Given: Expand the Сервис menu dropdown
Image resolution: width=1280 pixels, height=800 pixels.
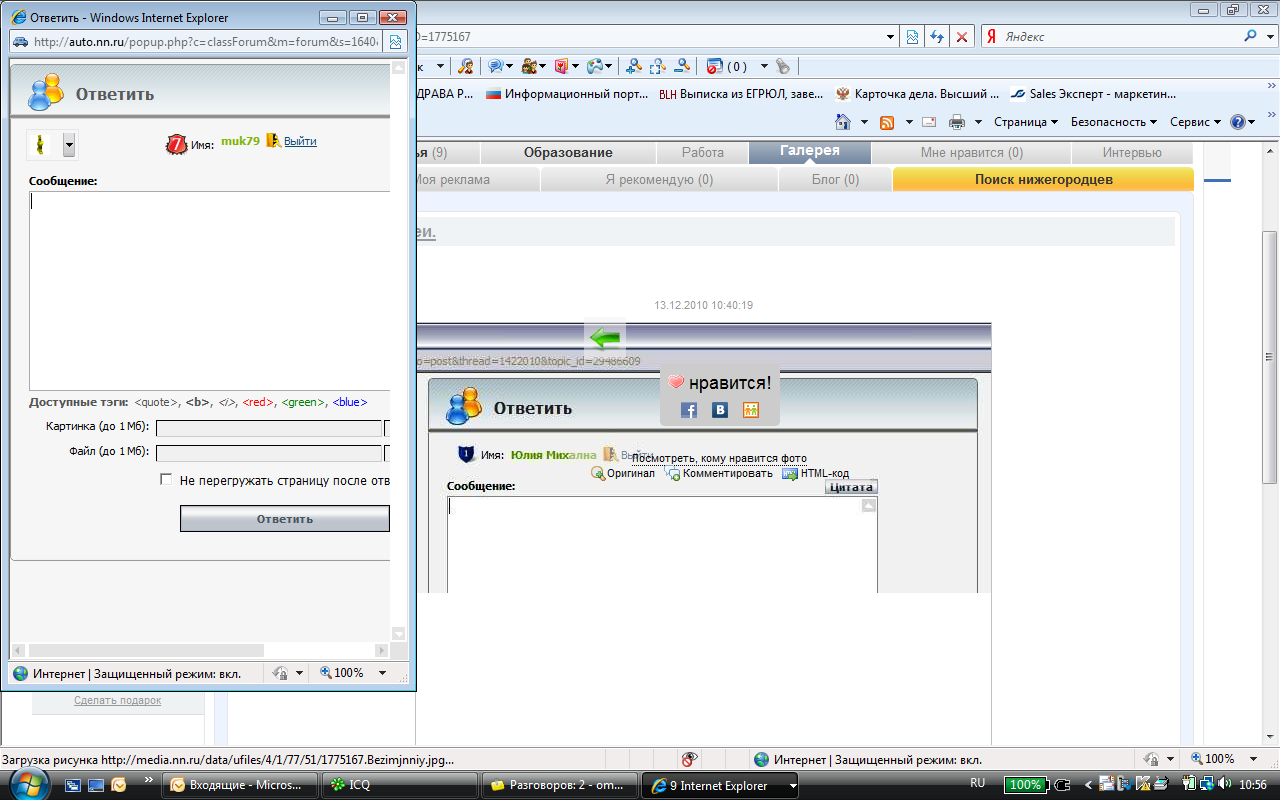Looking at the screenshot, I should pos(1196,122).
